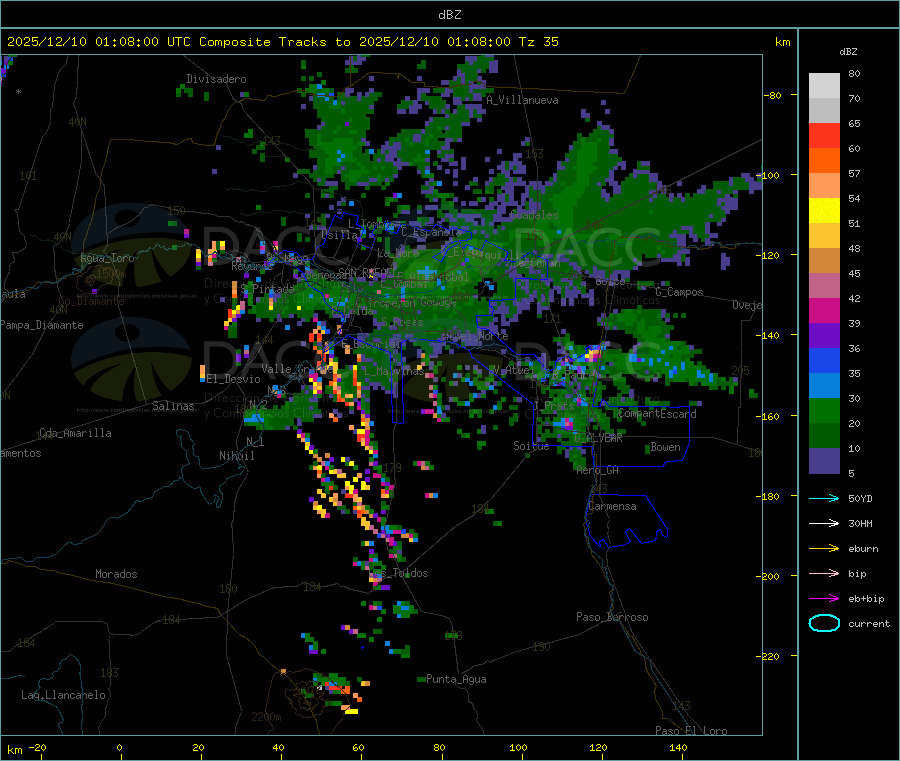The height and width of the screenshot is (761, 900).
Task: Click the Guadales map label
Action: pyautogui.click(x=534, y=215)
